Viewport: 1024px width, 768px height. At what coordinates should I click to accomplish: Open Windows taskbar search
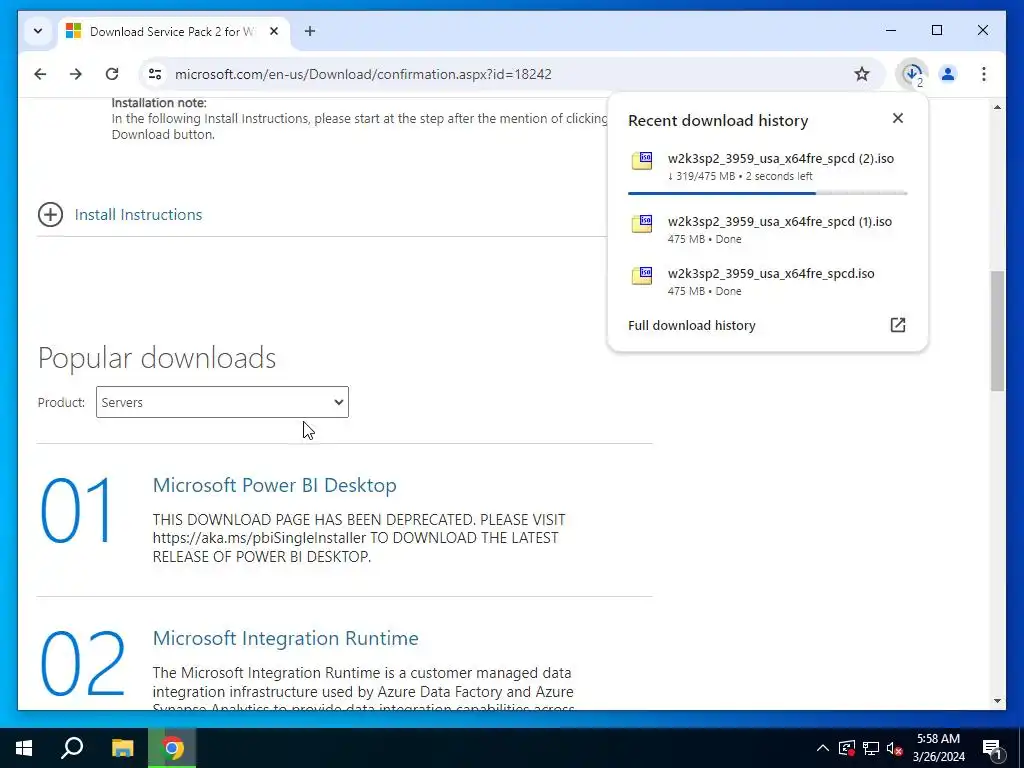click(72, 748)
